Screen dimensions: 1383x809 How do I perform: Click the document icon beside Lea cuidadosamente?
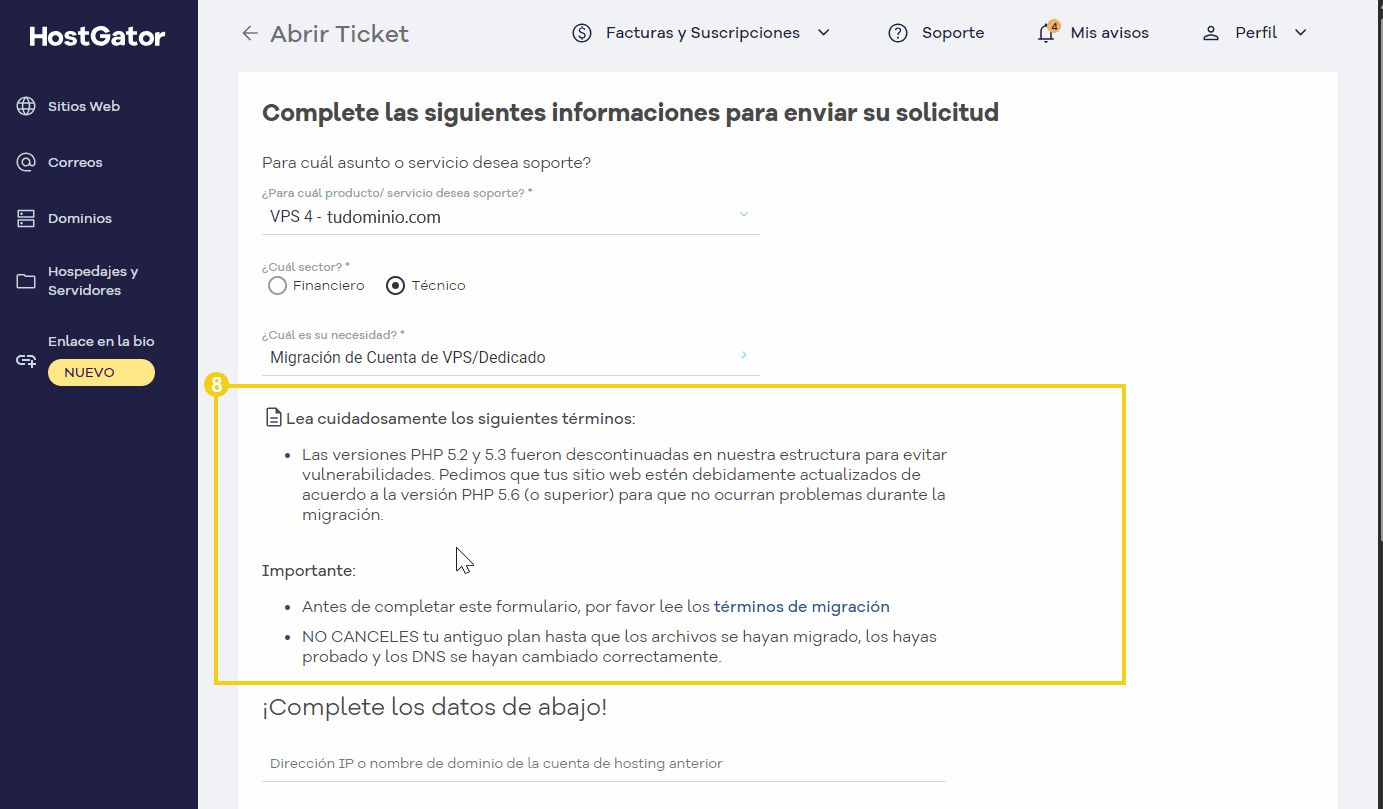(x=273, y=417)
